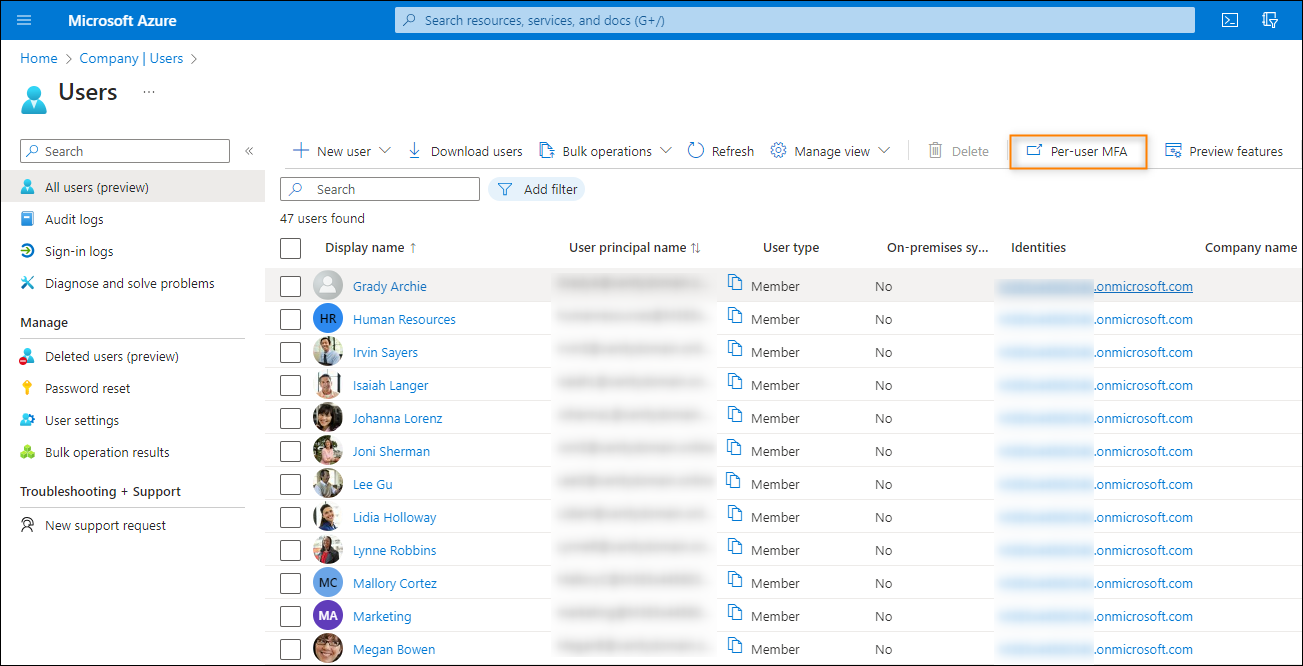
Task: Open Megan Bowen's user profile link
Action: click(x=394, y=649)
